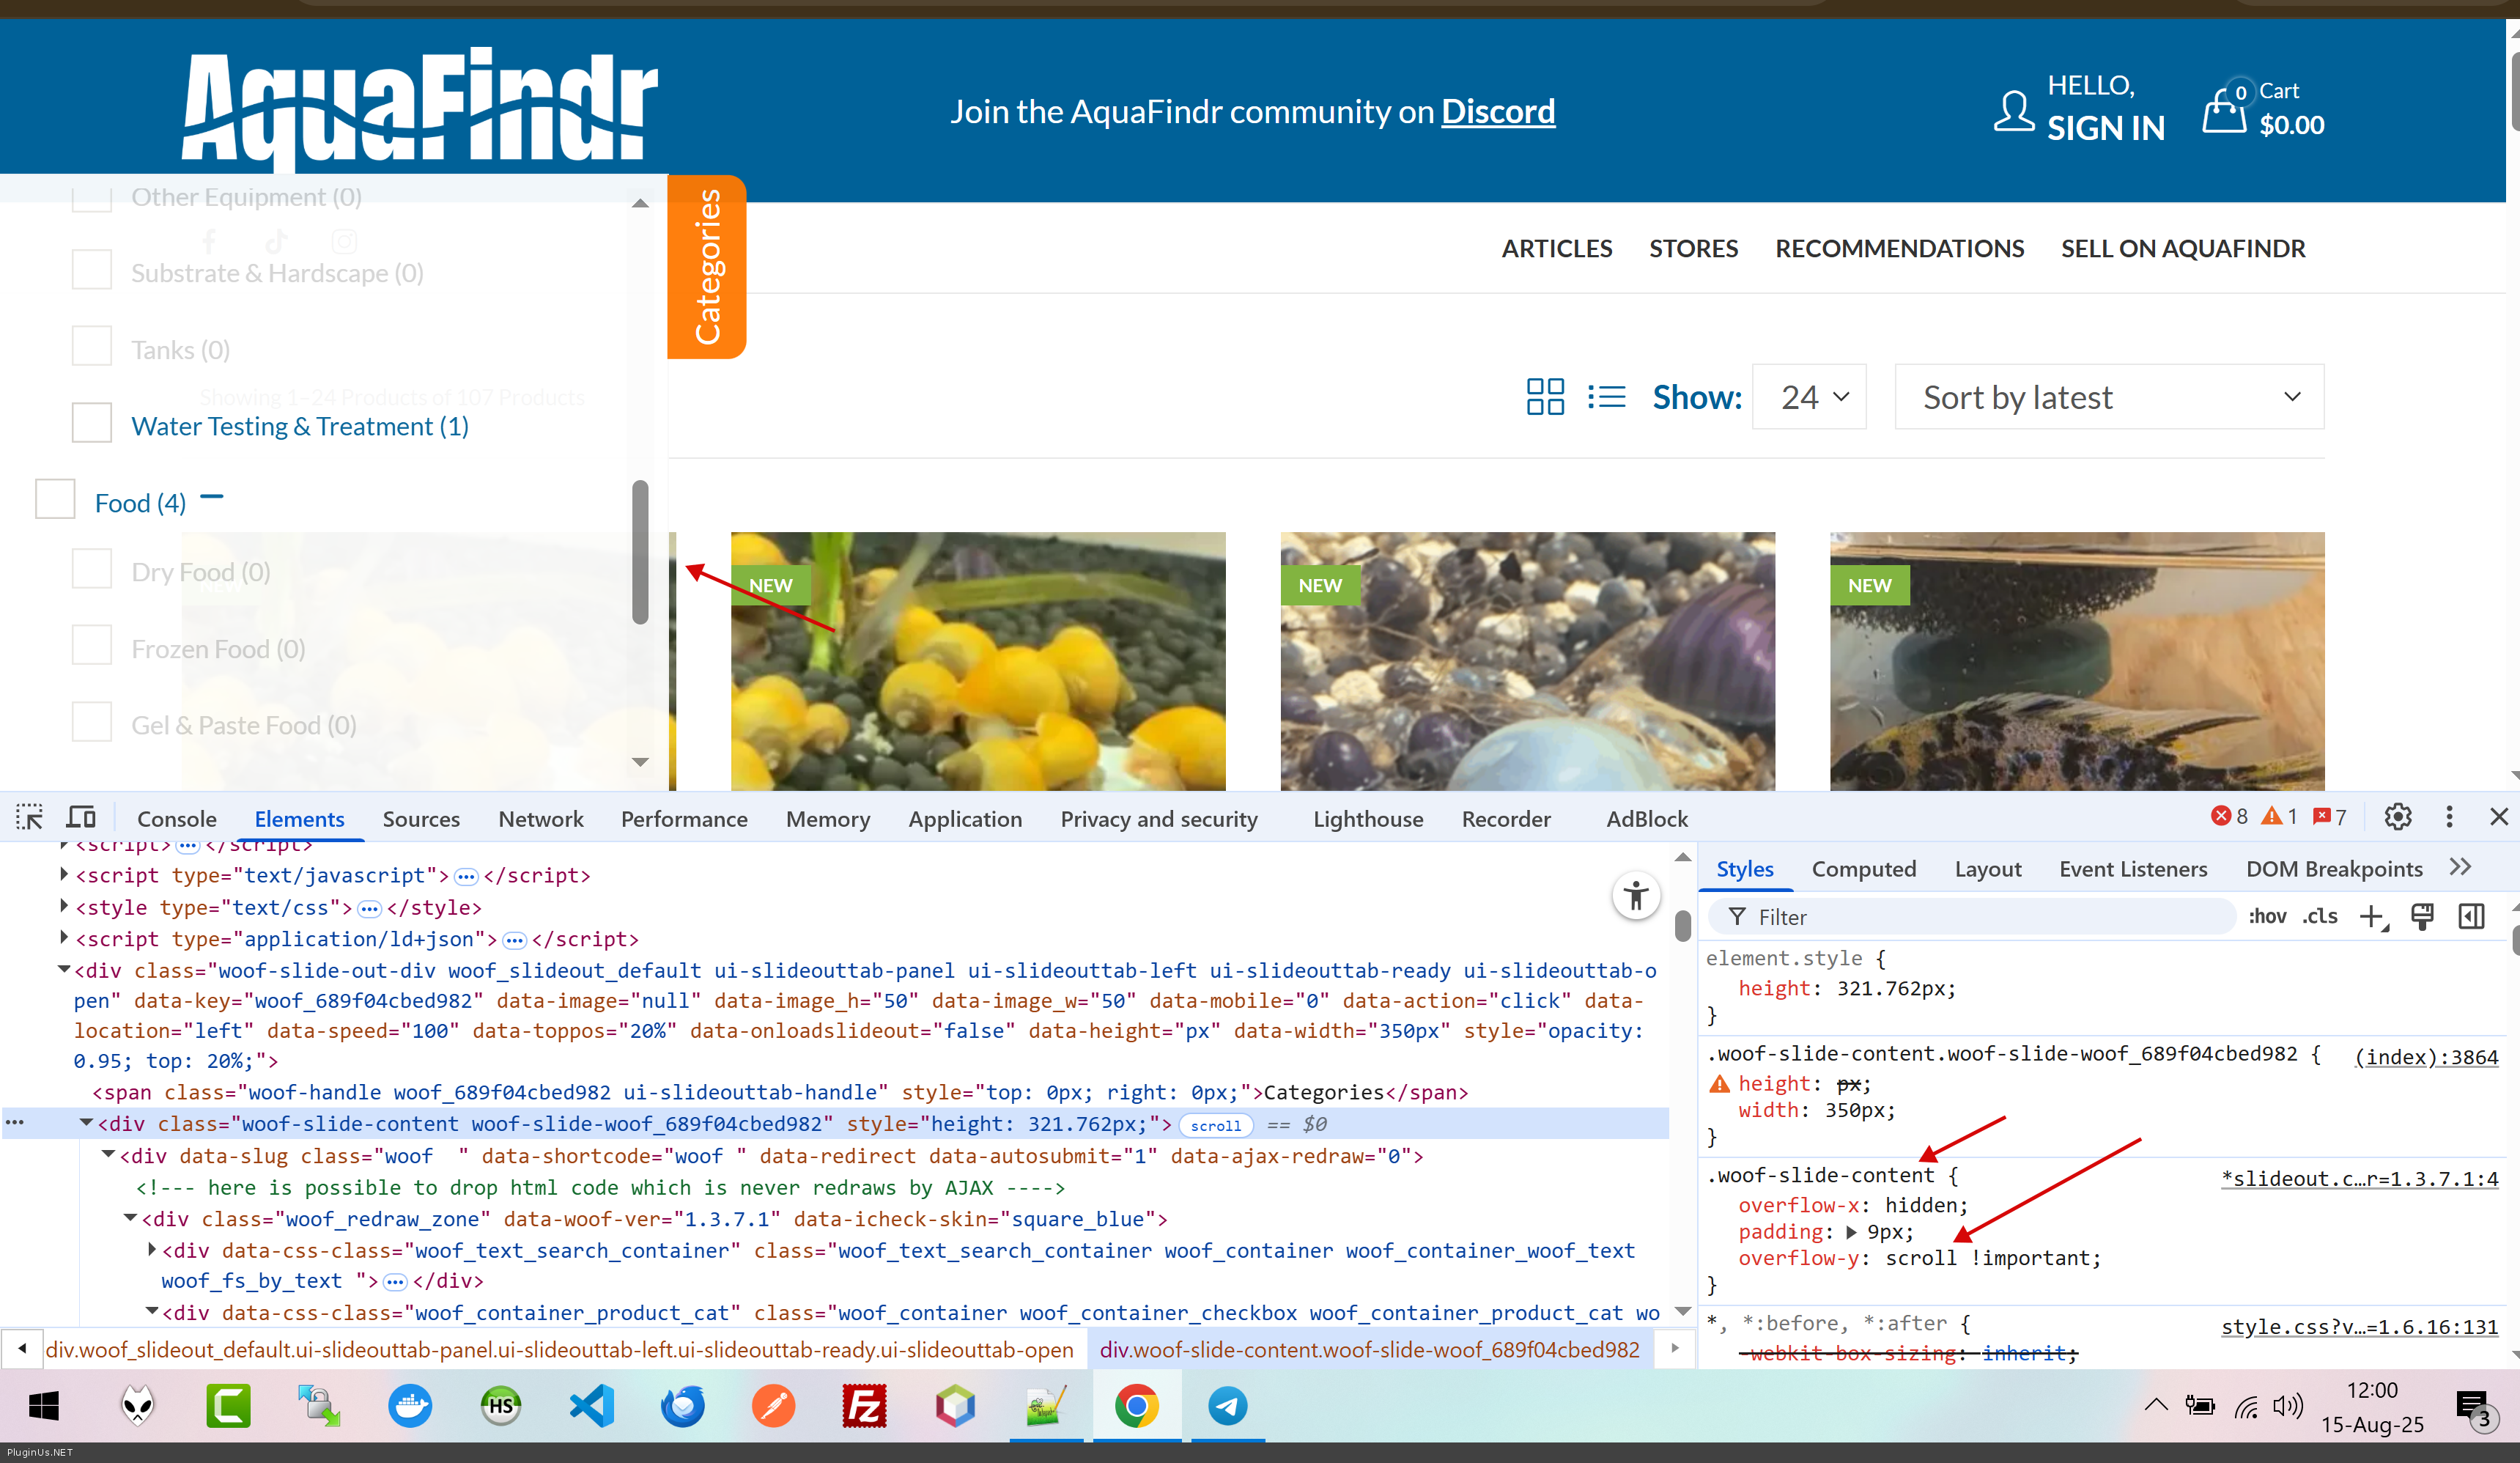Open the Sort by latest dropdown
Screen dimensions: 2520x1463
click(x=2108, y=398)
